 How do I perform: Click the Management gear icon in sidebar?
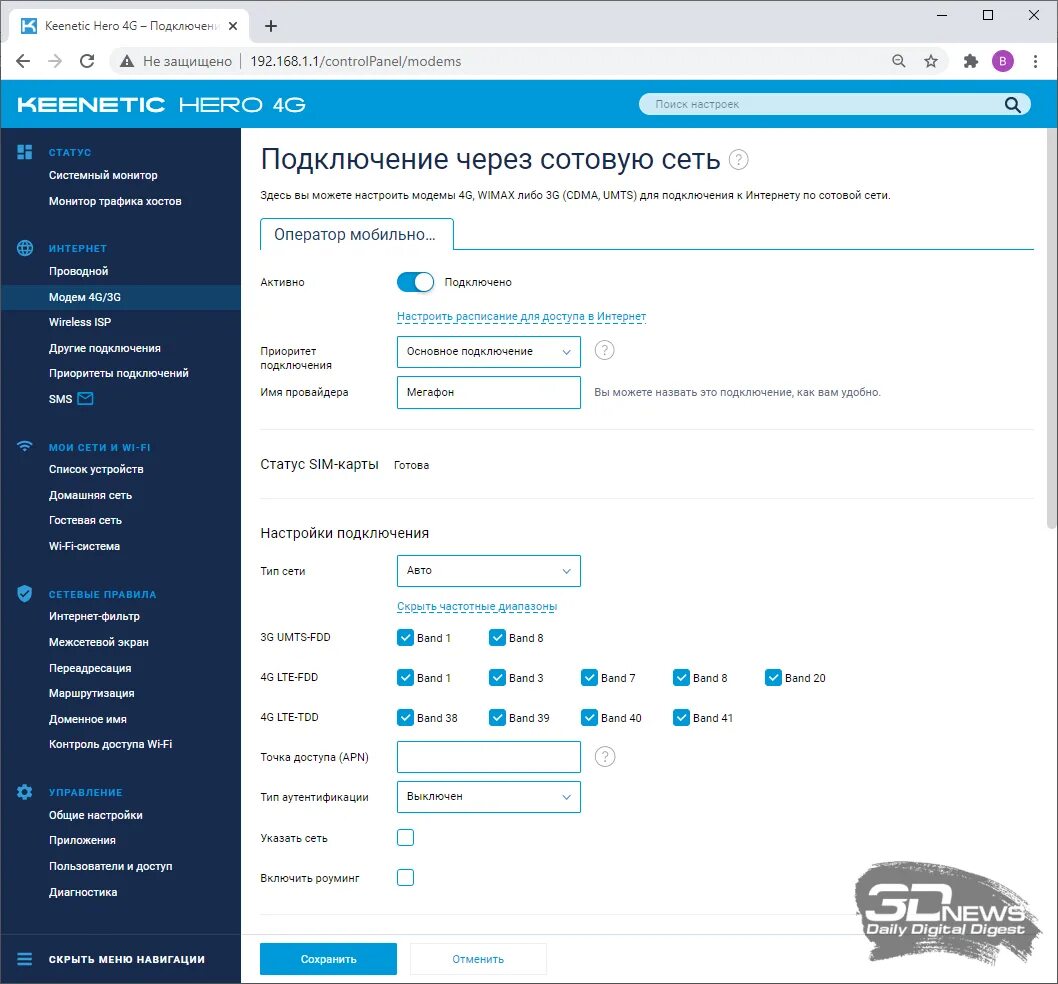[24, 792]
